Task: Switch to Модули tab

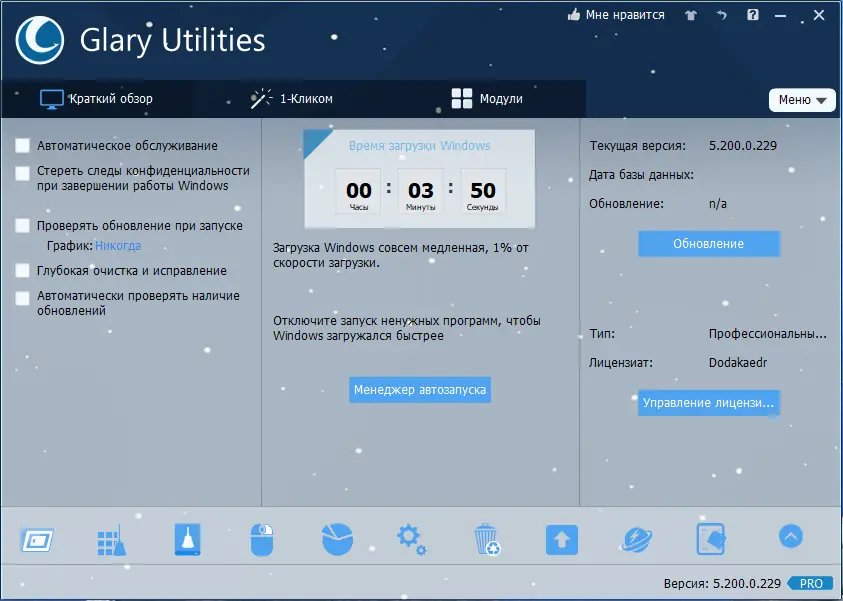Action: [x=487, y=99]
